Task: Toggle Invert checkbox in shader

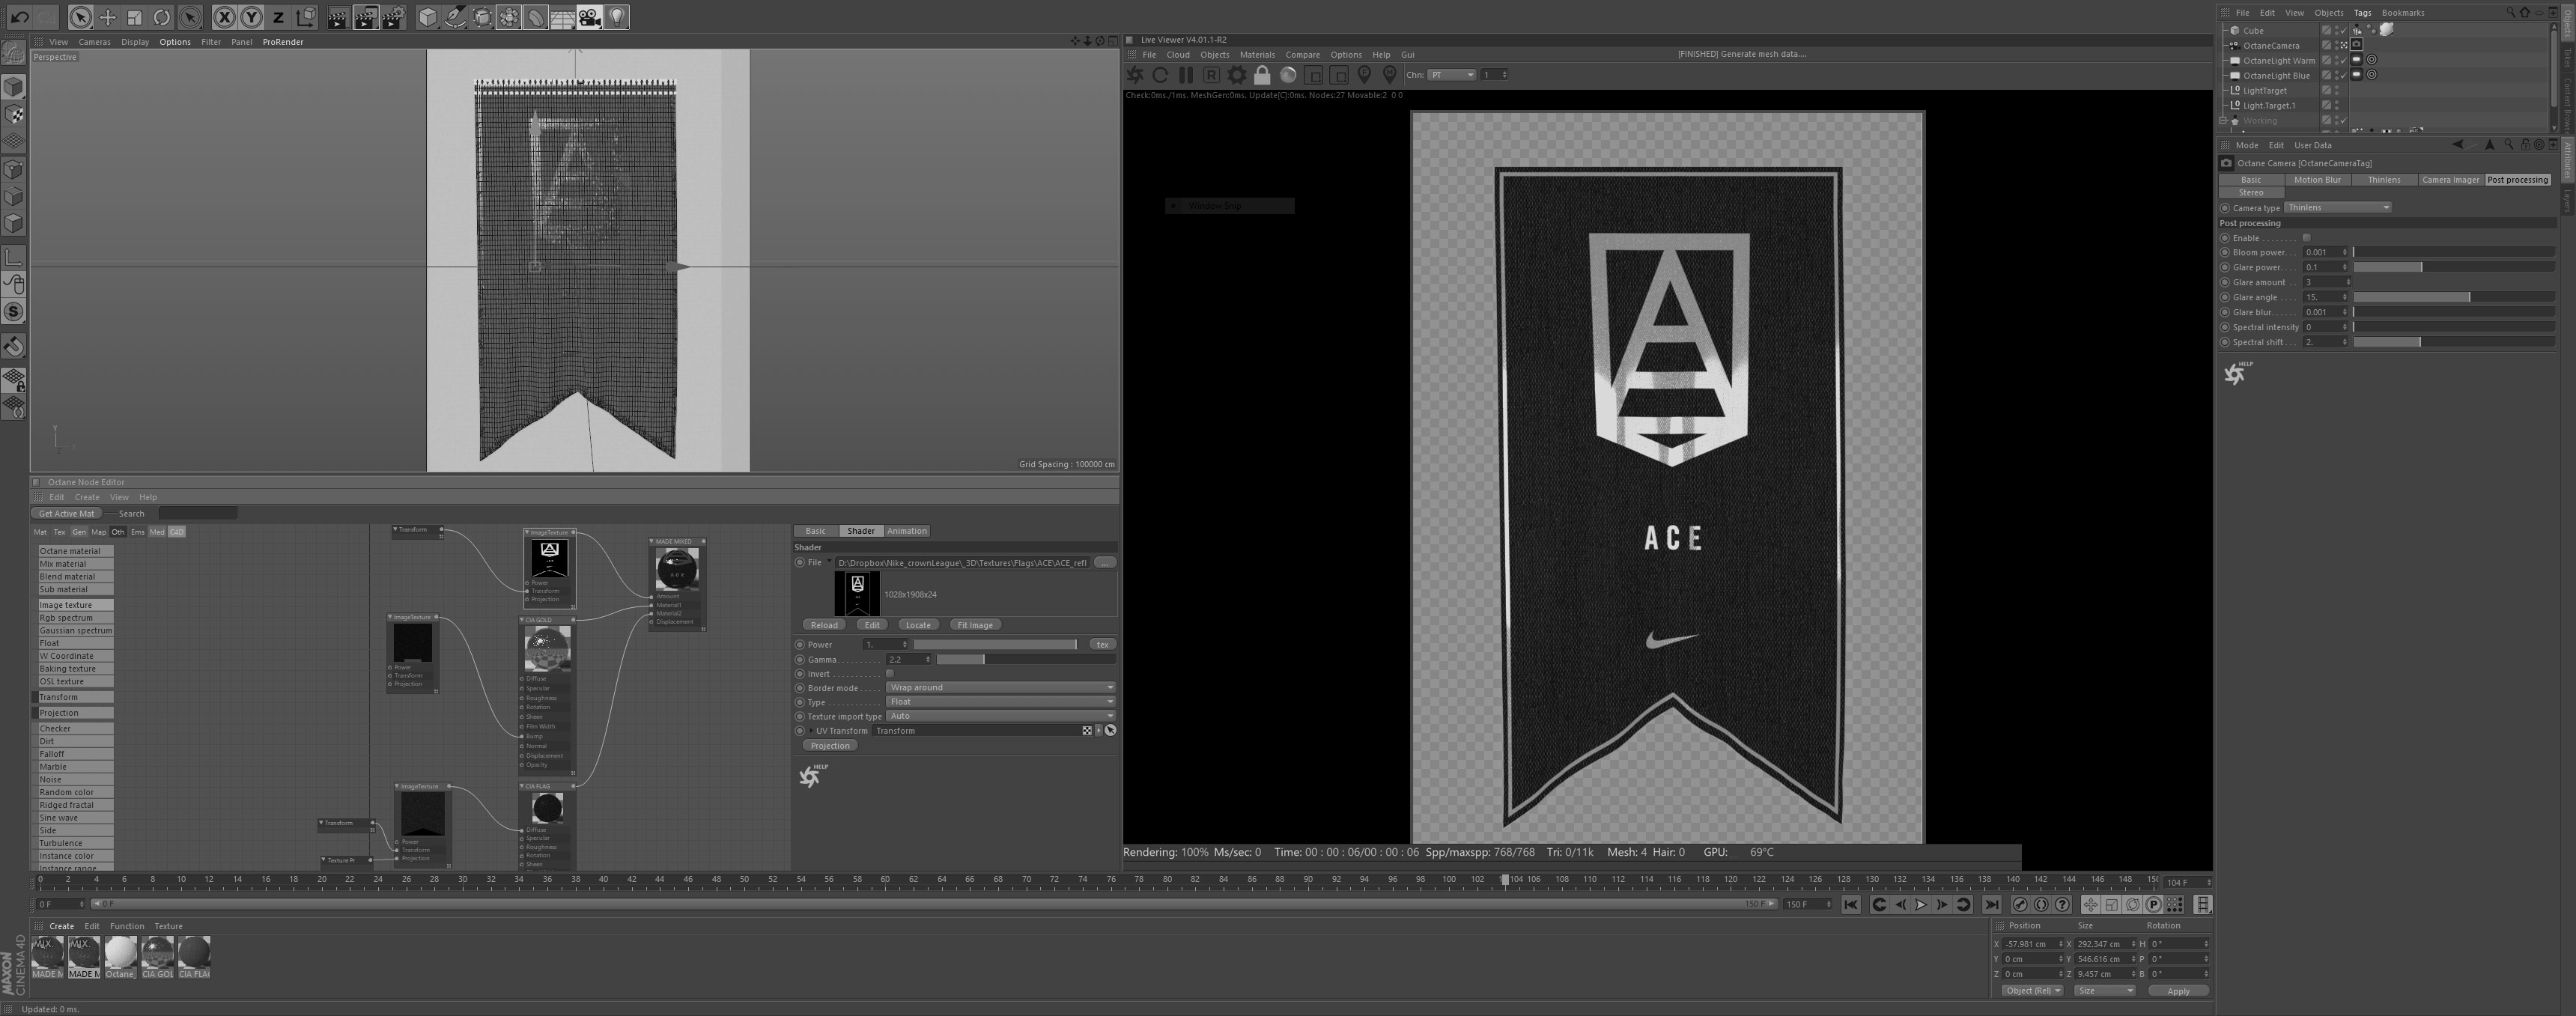Action: click(889, 674)
